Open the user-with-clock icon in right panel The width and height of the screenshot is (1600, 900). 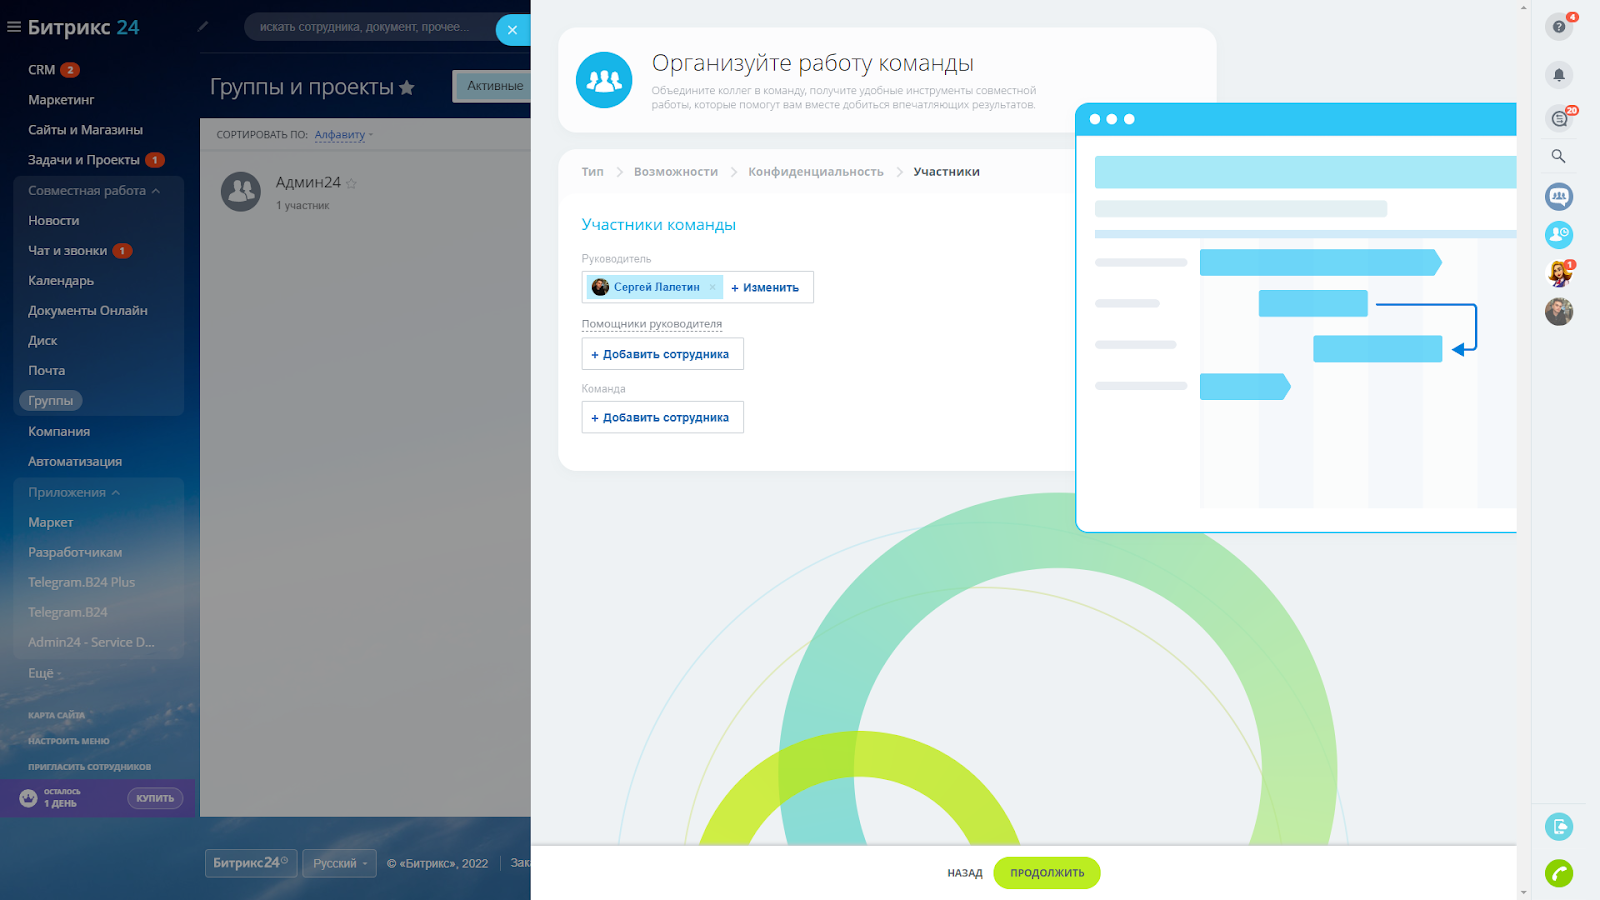1559,234
